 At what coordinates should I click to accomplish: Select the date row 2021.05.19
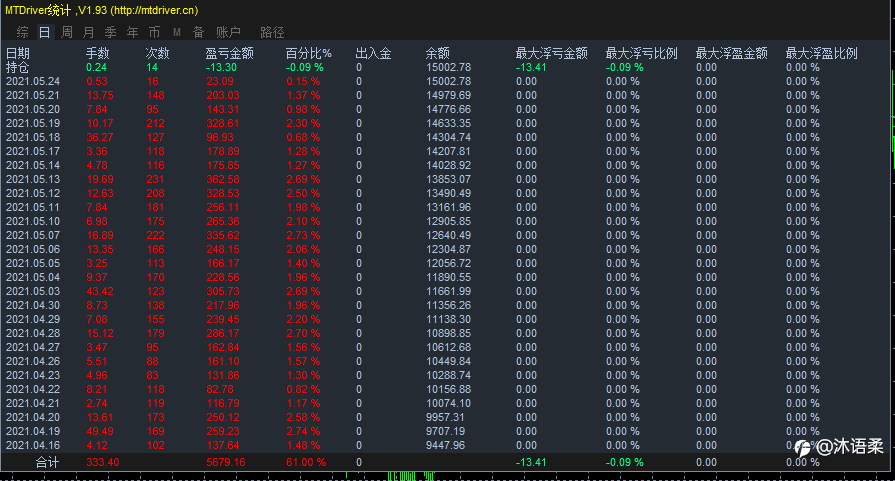[x=33, y=123]
